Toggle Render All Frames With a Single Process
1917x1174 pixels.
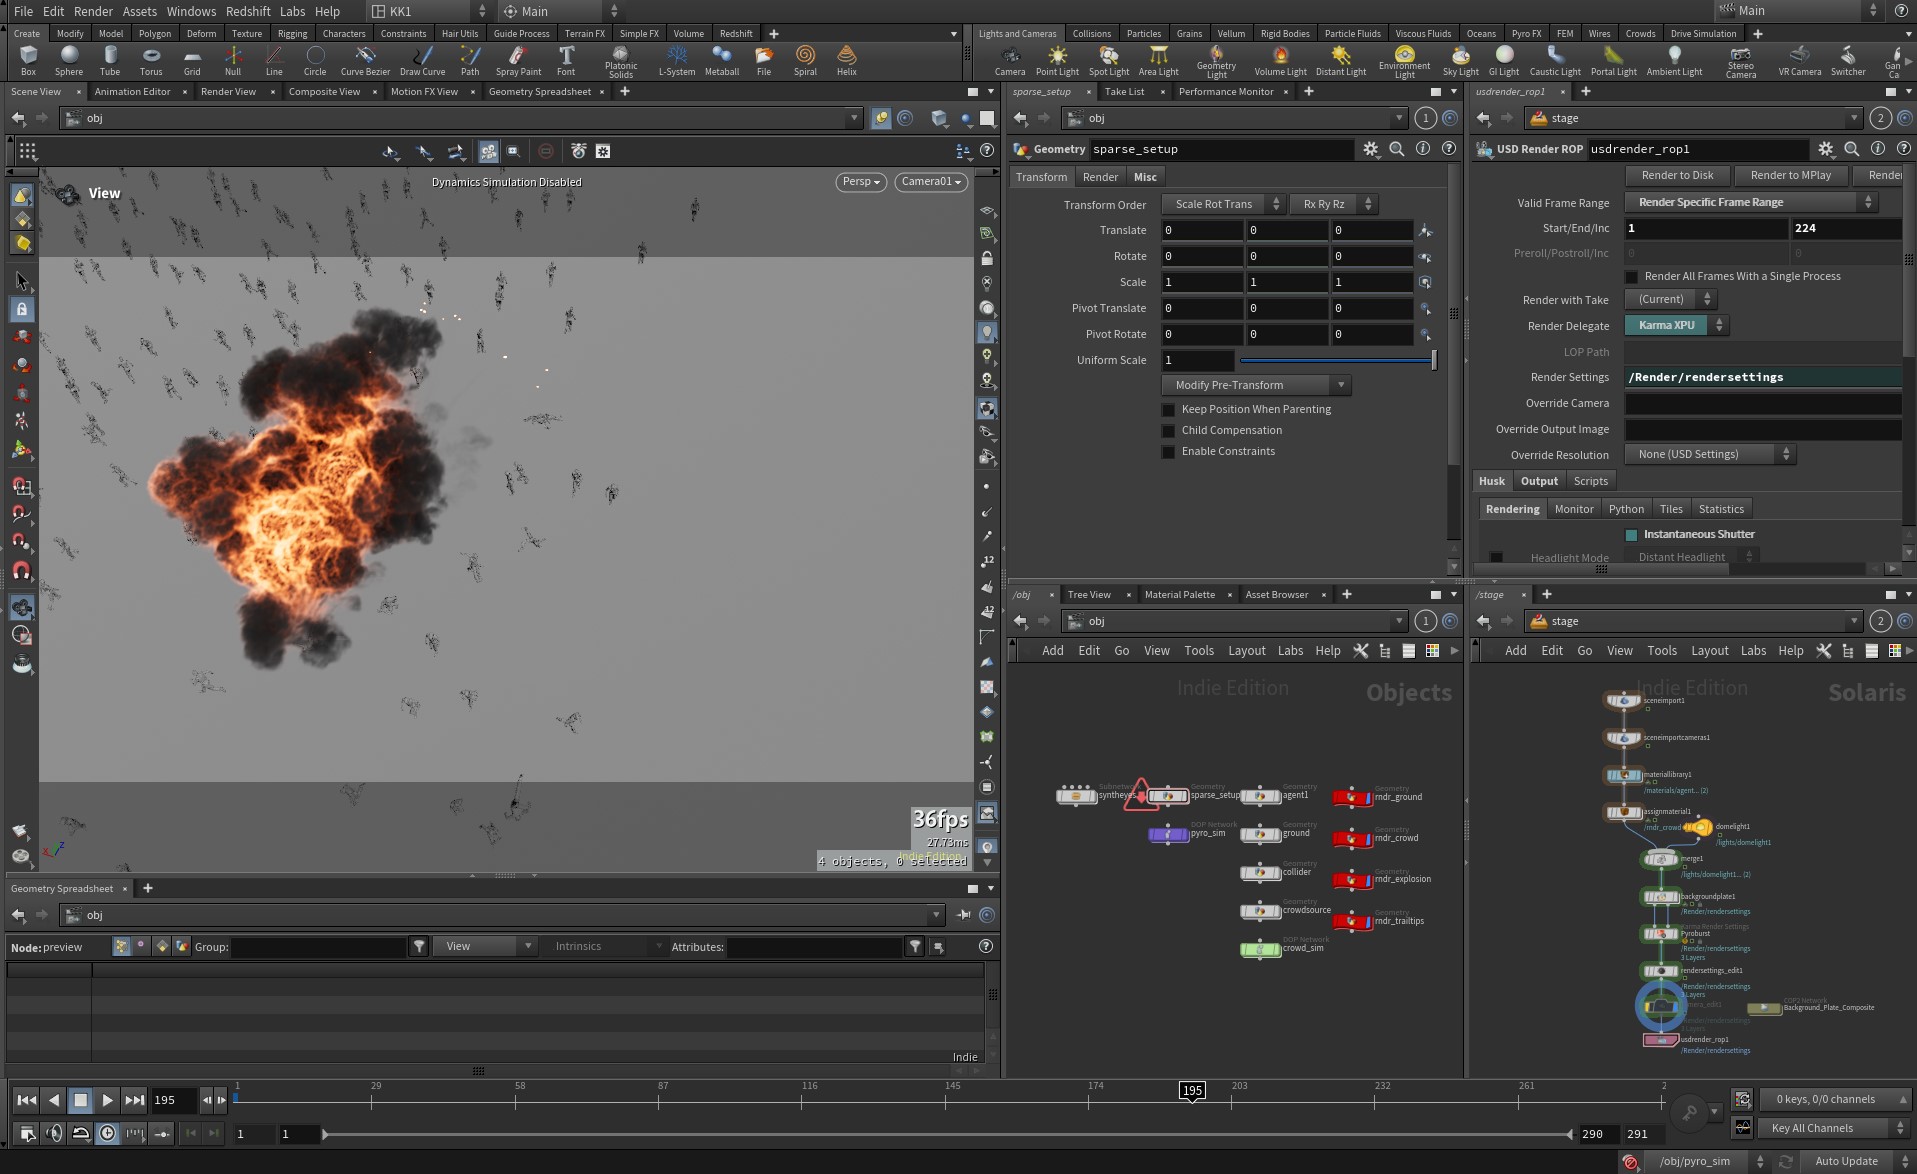coord(1632,277)
